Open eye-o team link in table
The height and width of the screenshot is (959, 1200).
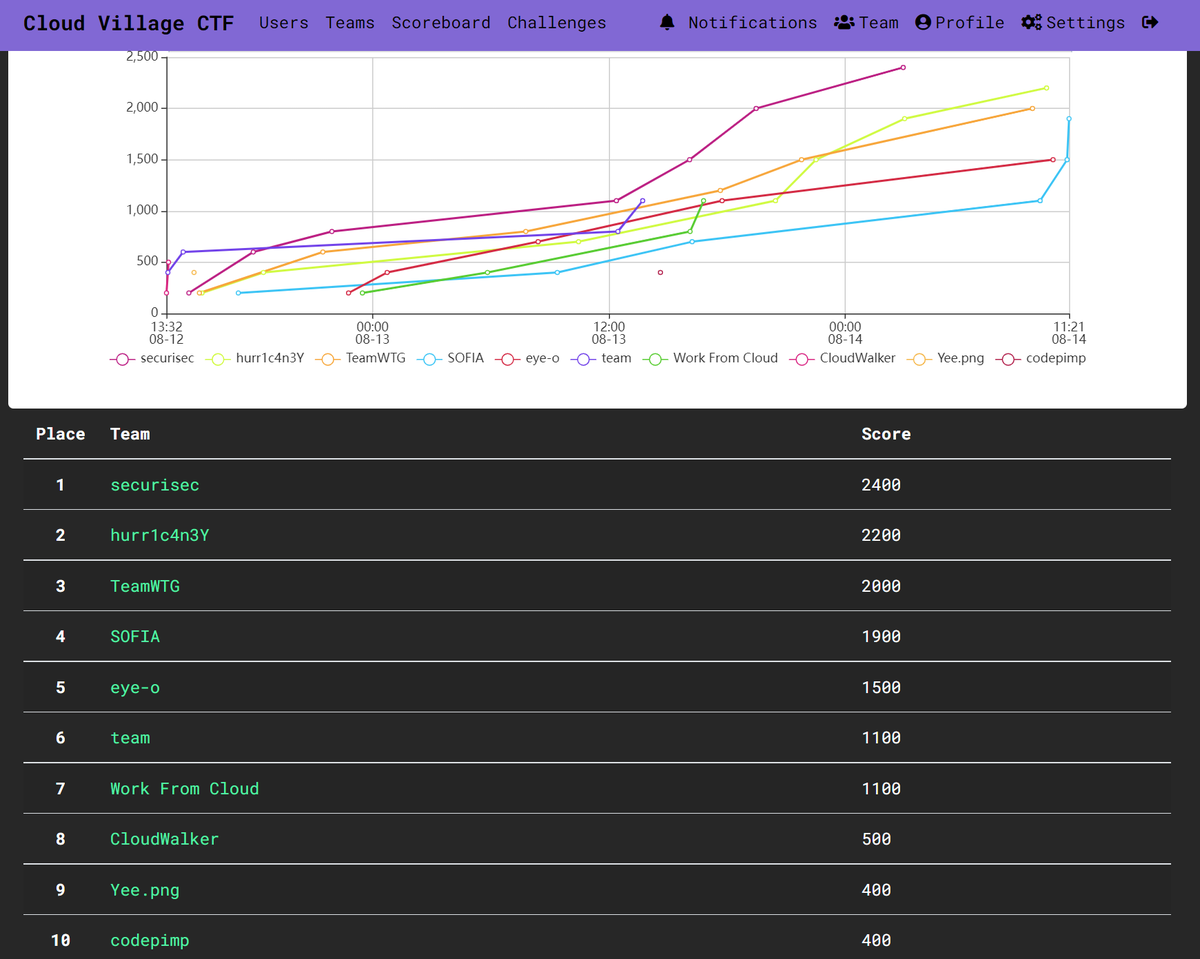pos(135,687)
